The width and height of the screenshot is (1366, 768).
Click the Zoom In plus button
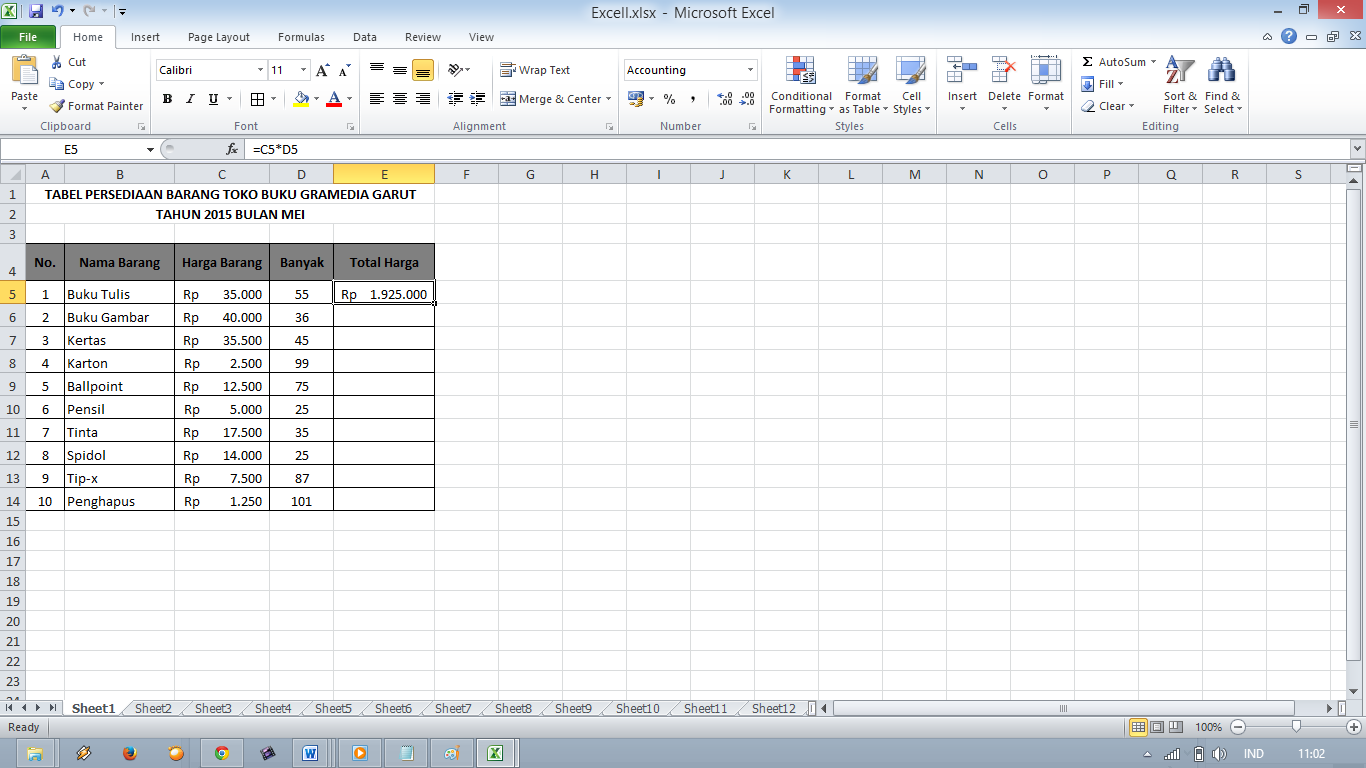[x=1353, y=727]
